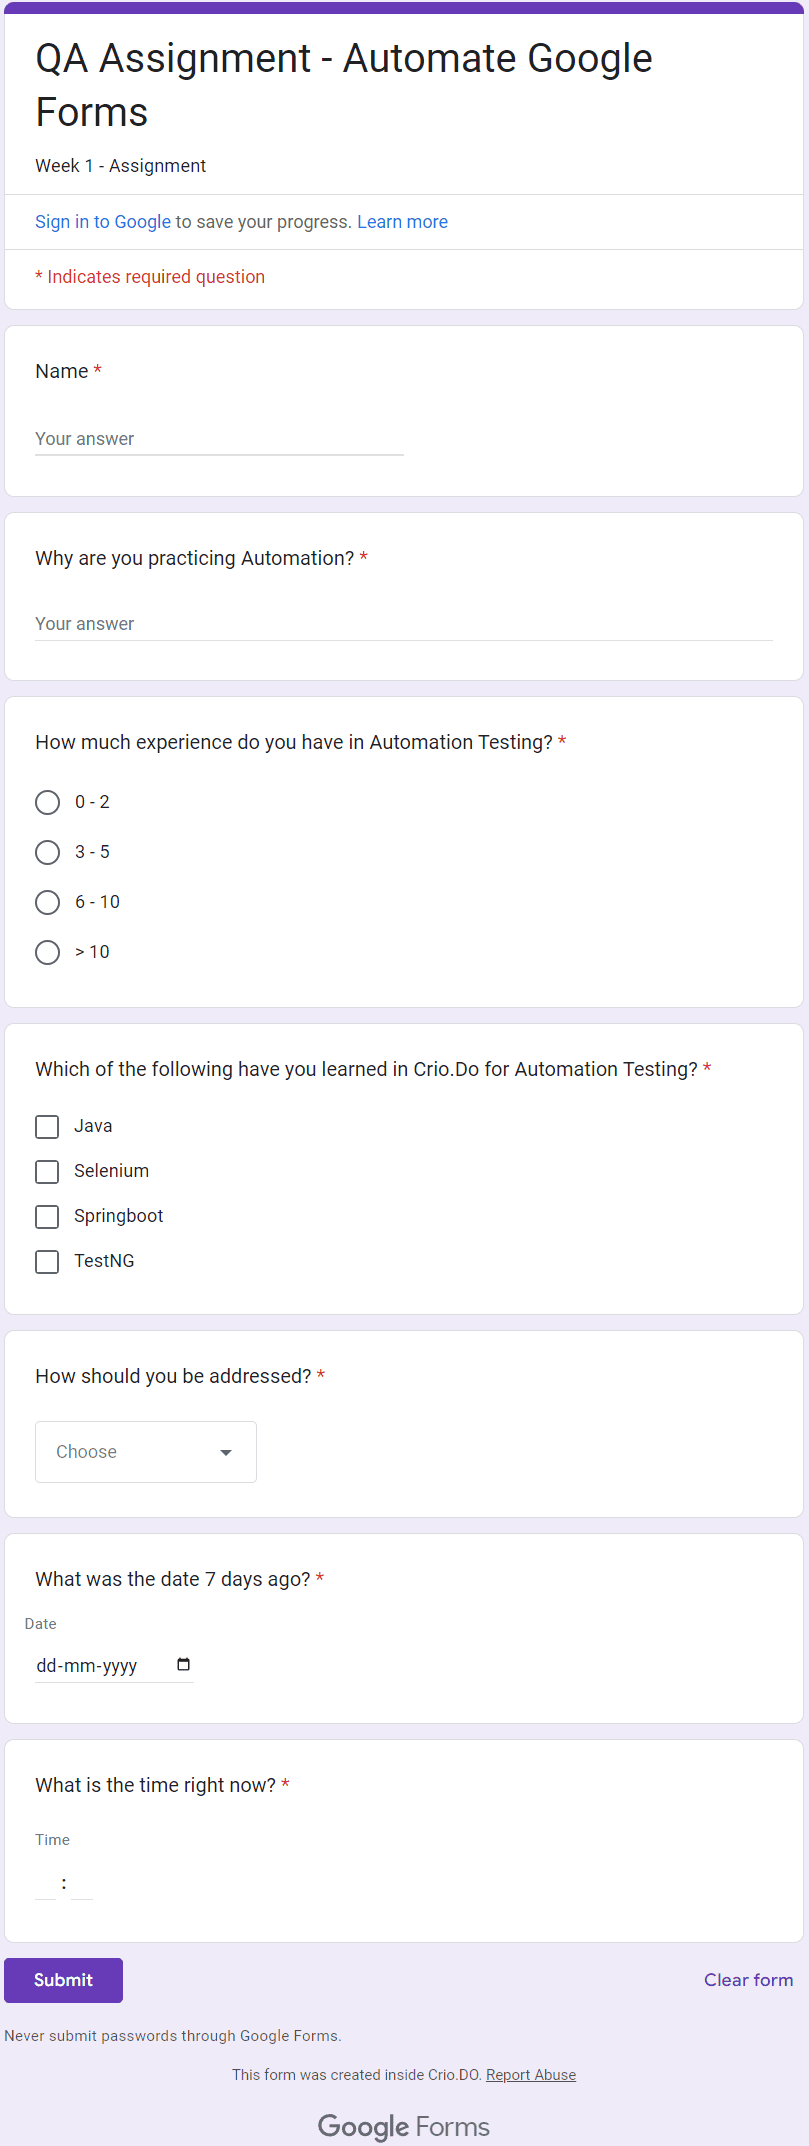809x2146 pixels.
Task: Focus the Name answer field
Action: [219, 439]
